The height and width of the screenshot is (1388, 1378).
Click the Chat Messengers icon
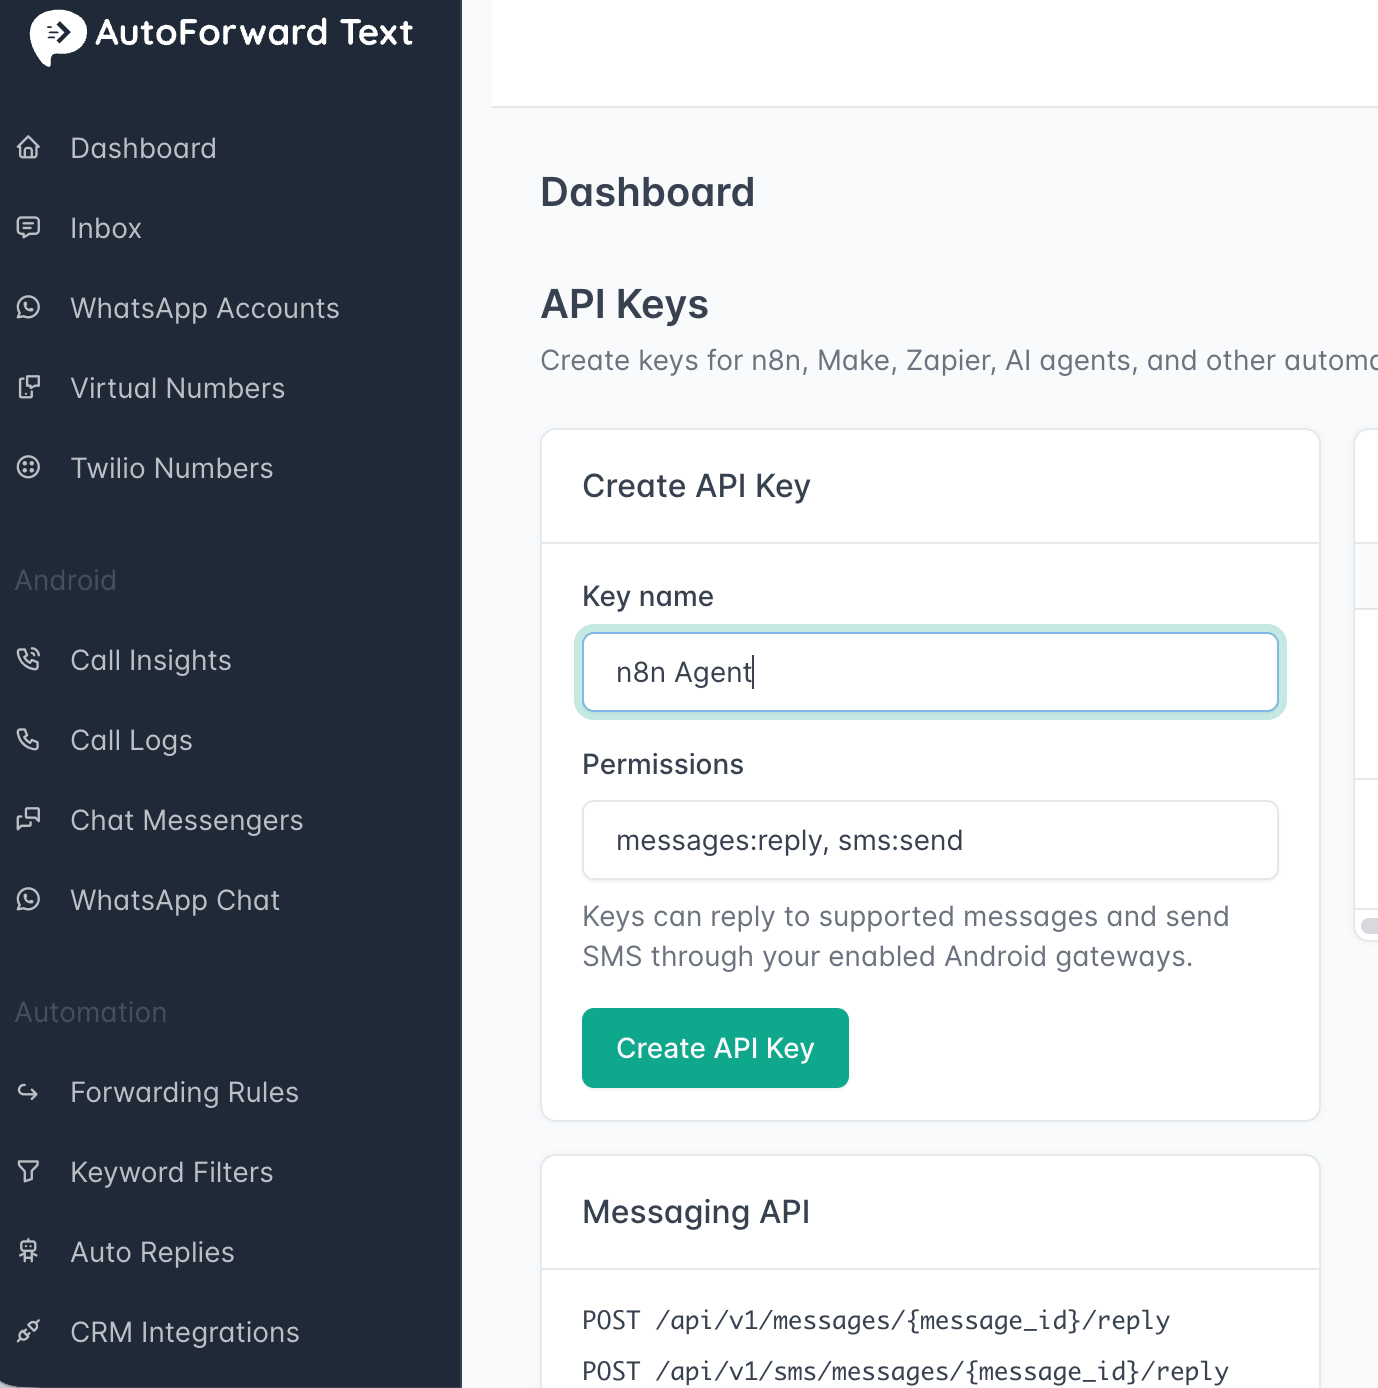click(x=29, y=820)
